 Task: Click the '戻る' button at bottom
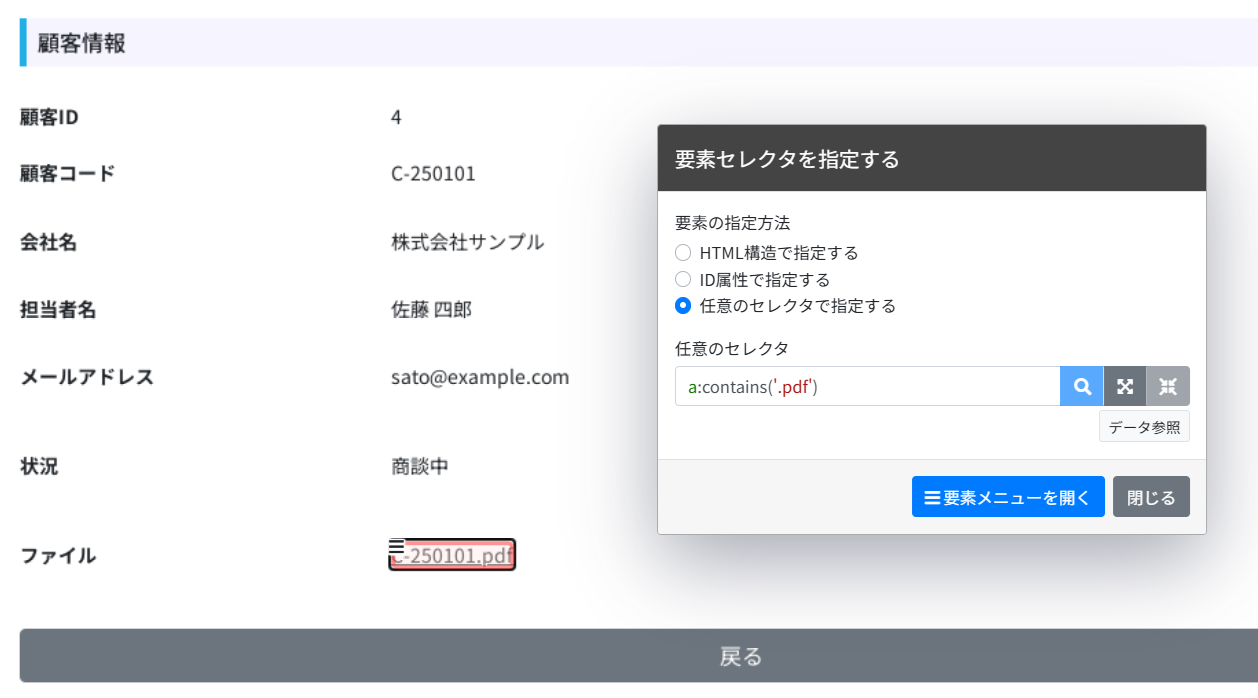click(x=639, y=656)
